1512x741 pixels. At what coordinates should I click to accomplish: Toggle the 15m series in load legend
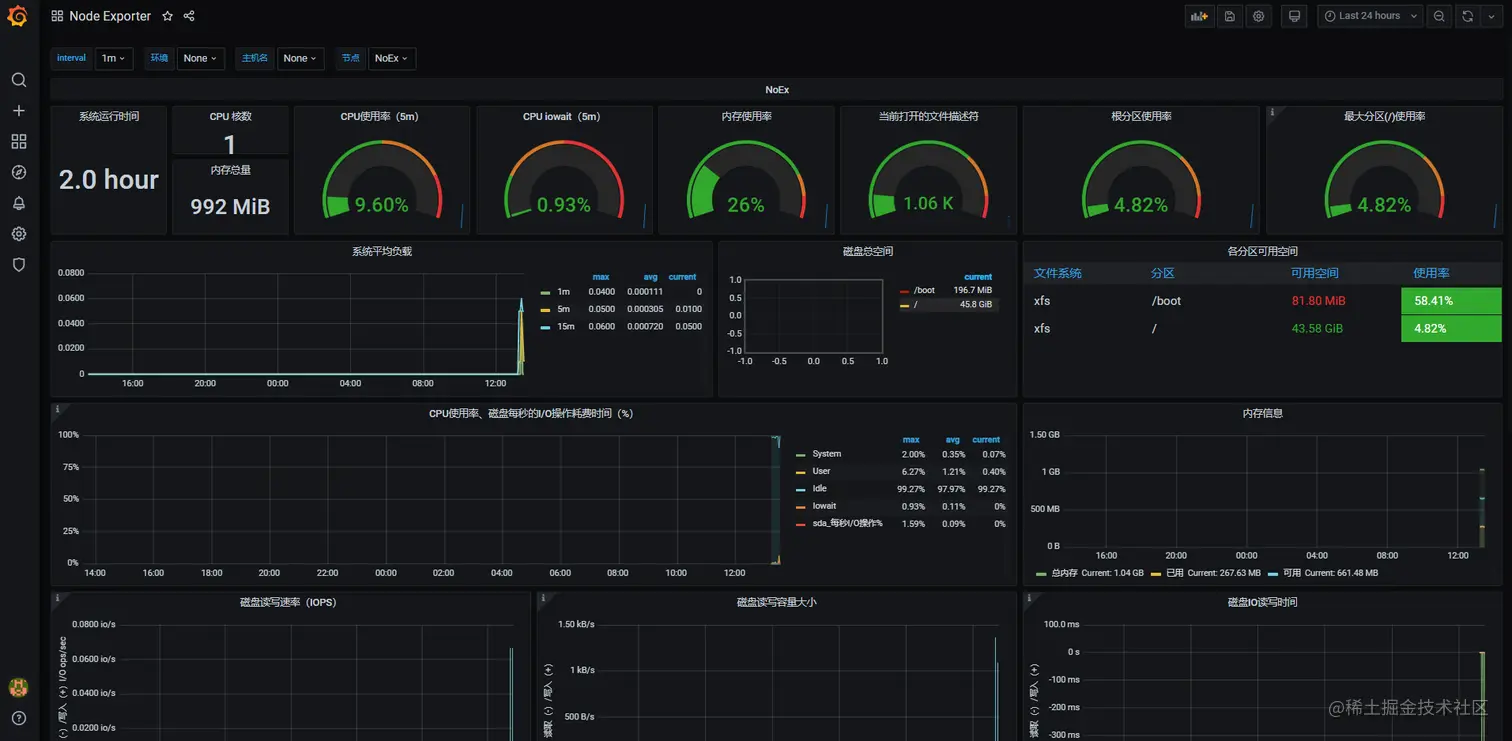[x=564, y=326]
